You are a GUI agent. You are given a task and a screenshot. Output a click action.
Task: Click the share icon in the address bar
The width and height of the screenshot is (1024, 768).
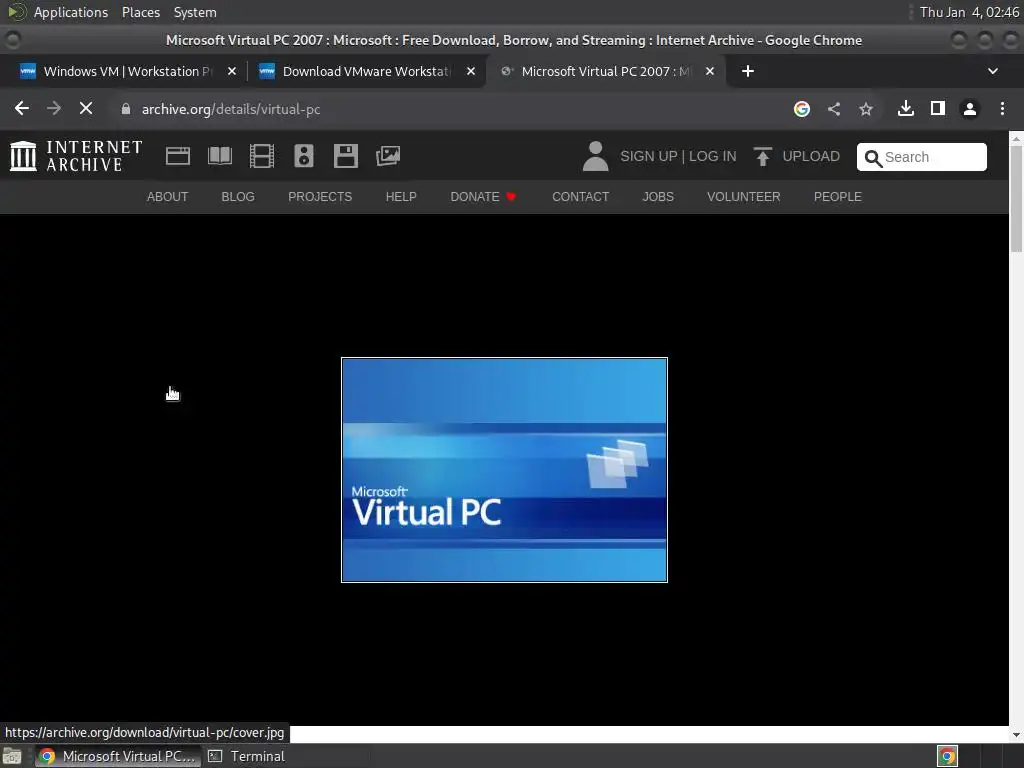coord(834,109)
